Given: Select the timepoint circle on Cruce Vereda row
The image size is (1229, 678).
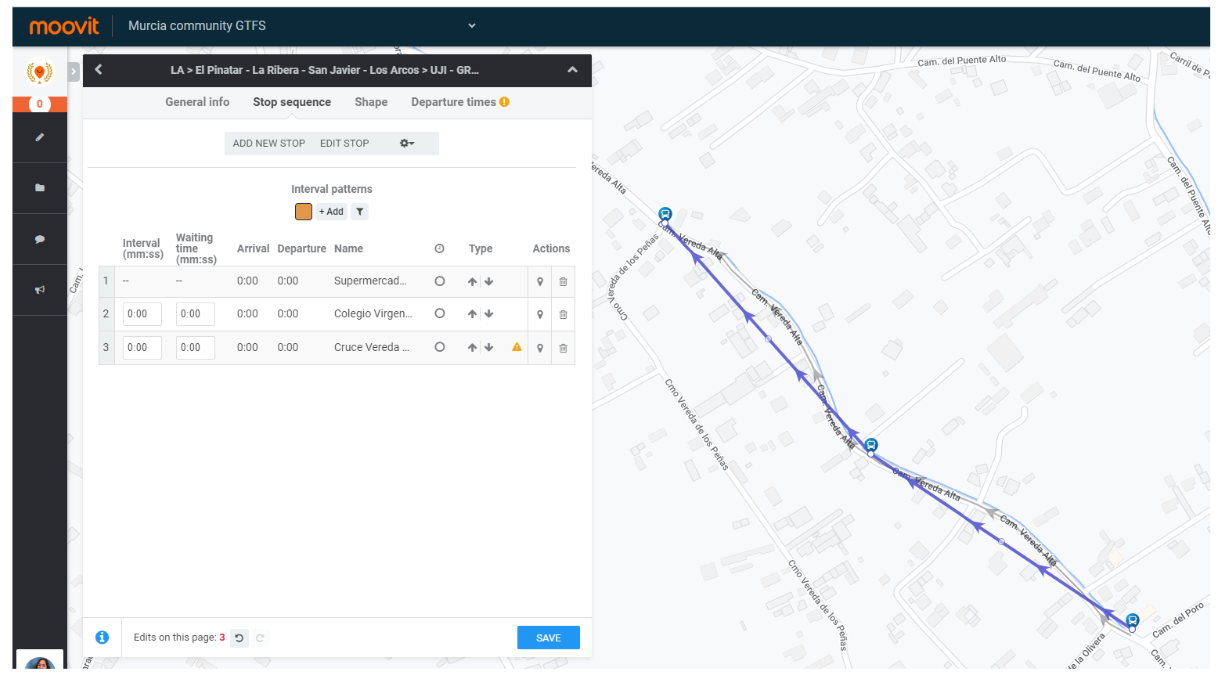Looking at the screenshot, I should click(440, 347).
